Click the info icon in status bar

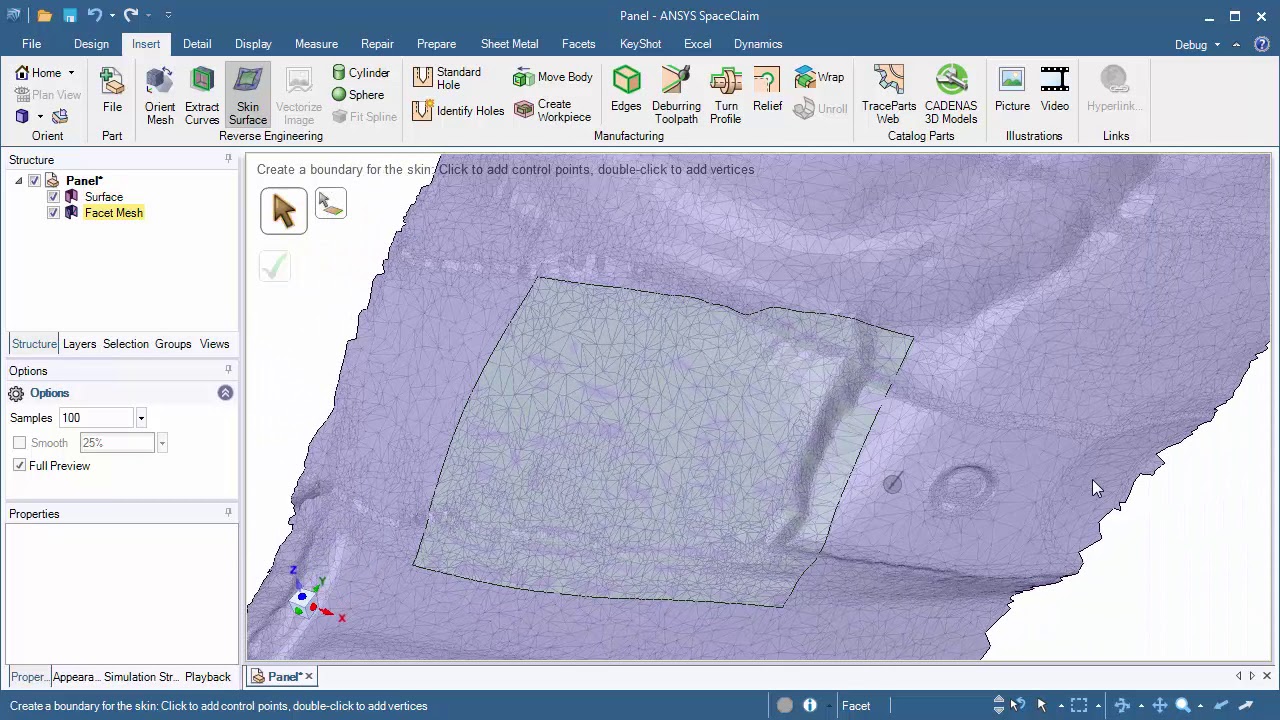pyautogui.click(x=810, y=706)
